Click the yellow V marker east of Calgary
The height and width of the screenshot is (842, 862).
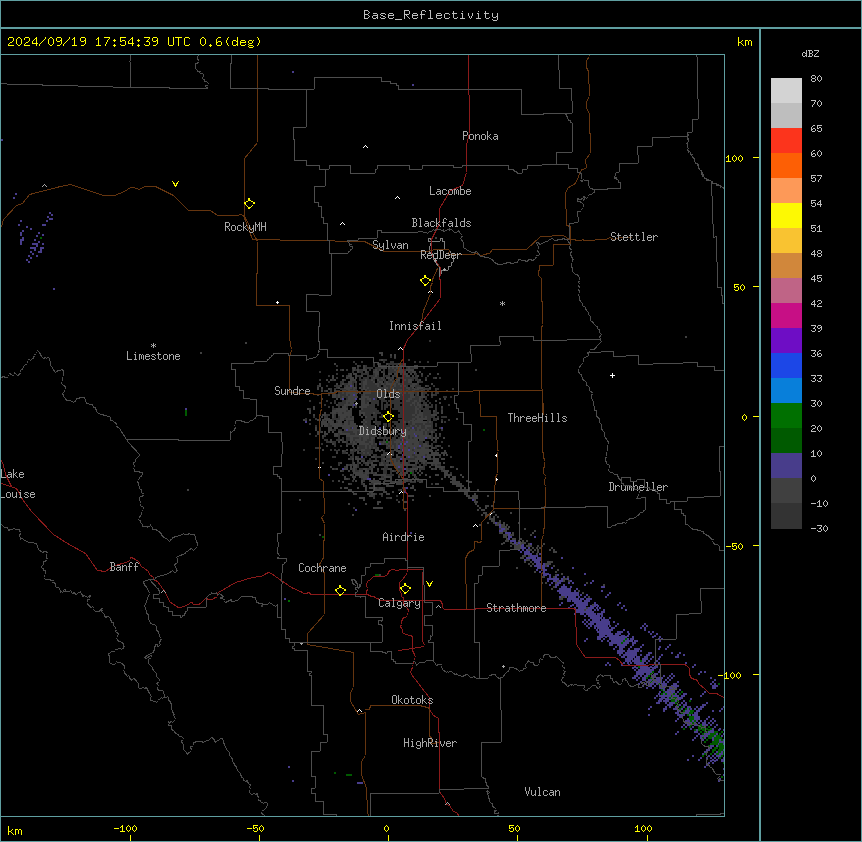coord(429,584)
